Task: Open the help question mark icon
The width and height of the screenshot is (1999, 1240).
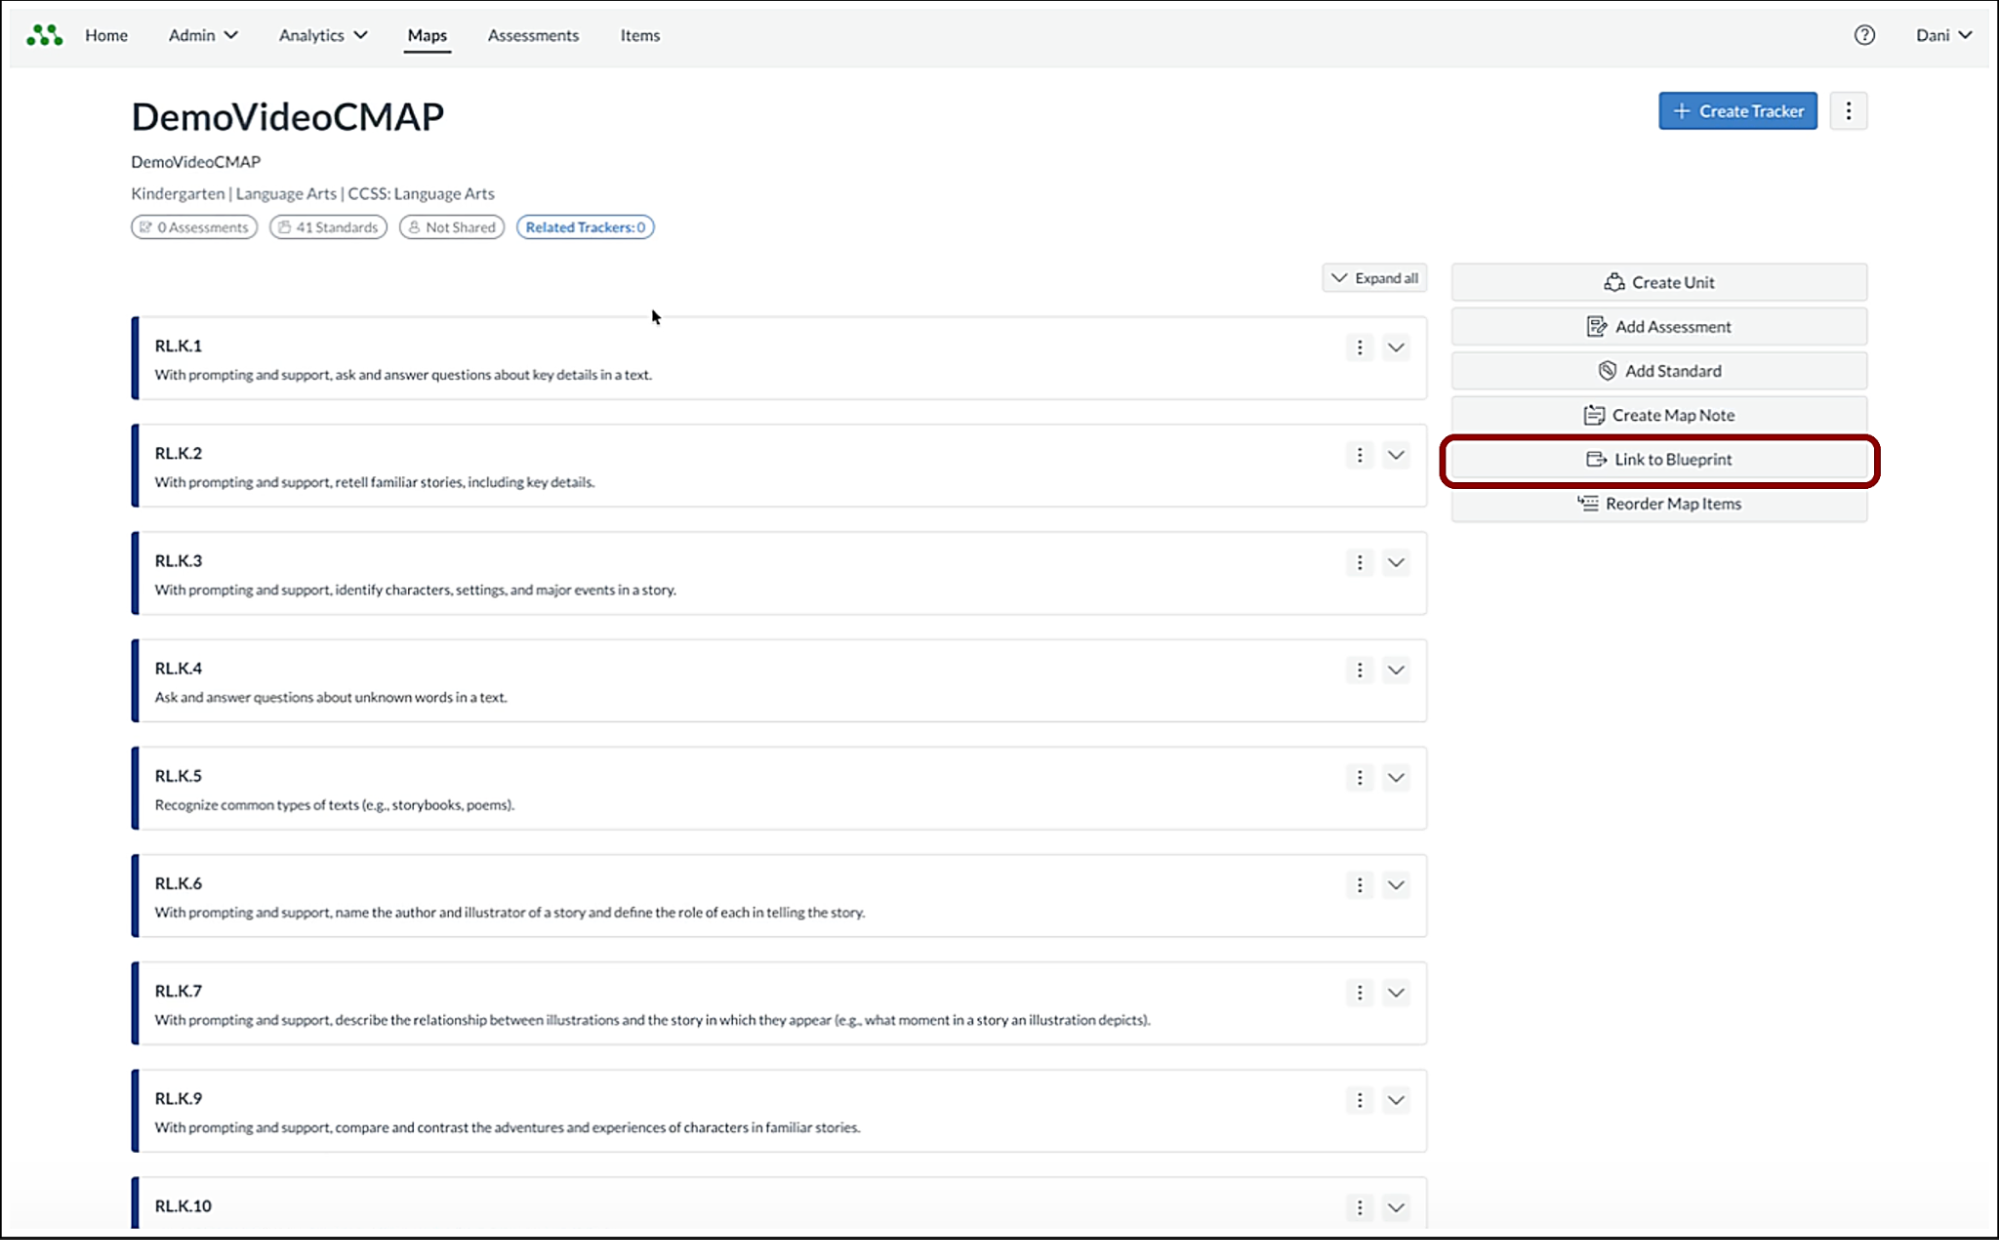Action: [1864, 35]
